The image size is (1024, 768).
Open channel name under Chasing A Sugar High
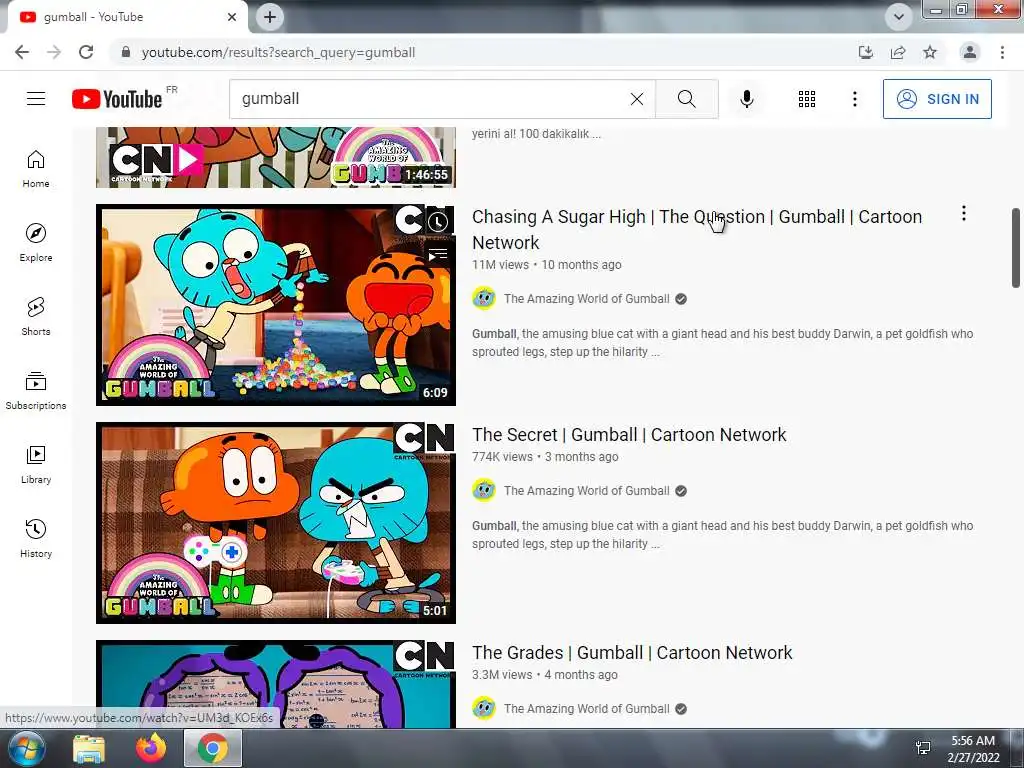[x=586, y=299]
